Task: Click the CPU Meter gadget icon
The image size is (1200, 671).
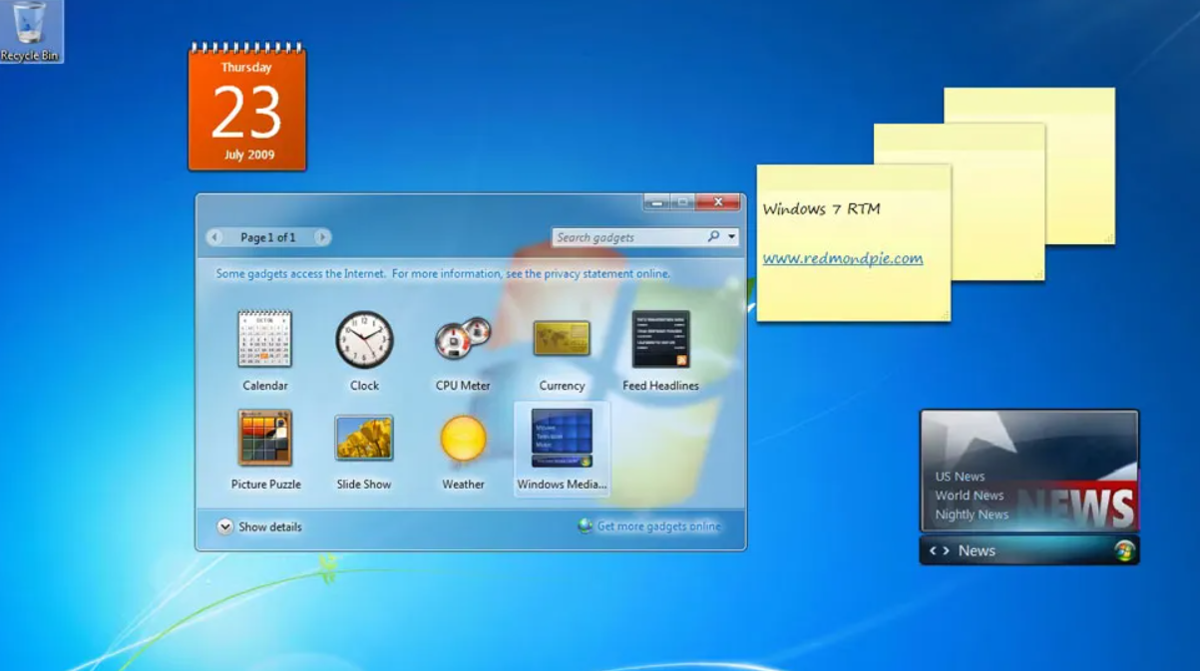Action: (462, 340)
